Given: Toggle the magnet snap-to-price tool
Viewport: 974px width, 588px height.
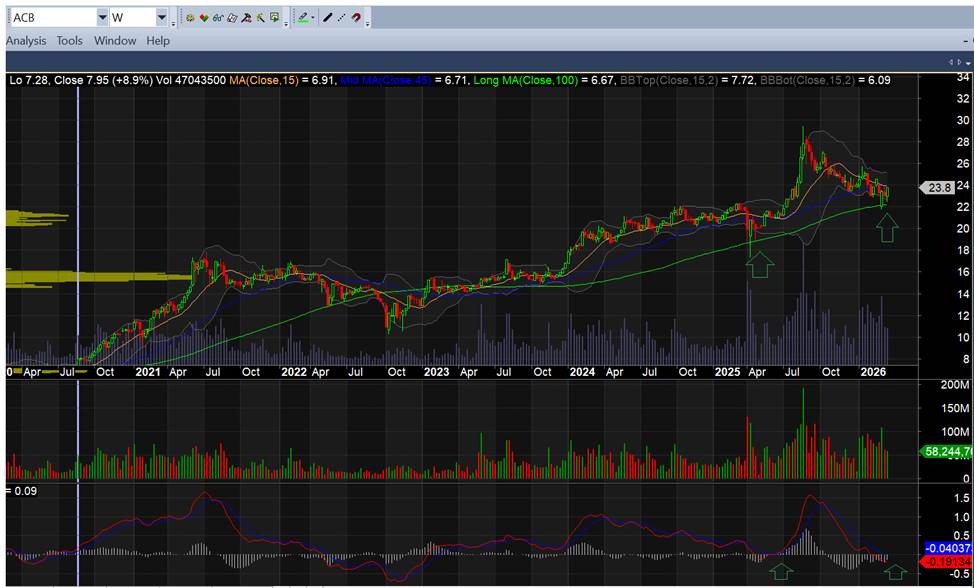Looking at the screenshot, I should 356,18.
